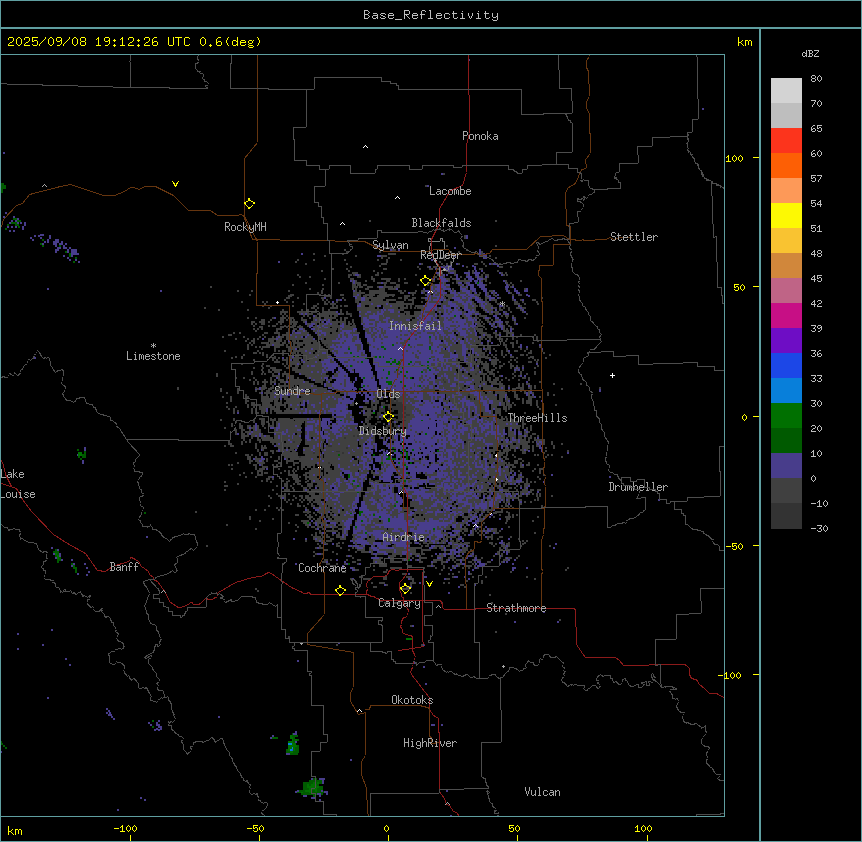Click the -100 km tick on the bottom axis
The image size is (862, 842).
pyautogui.click(x=125, y=828)
